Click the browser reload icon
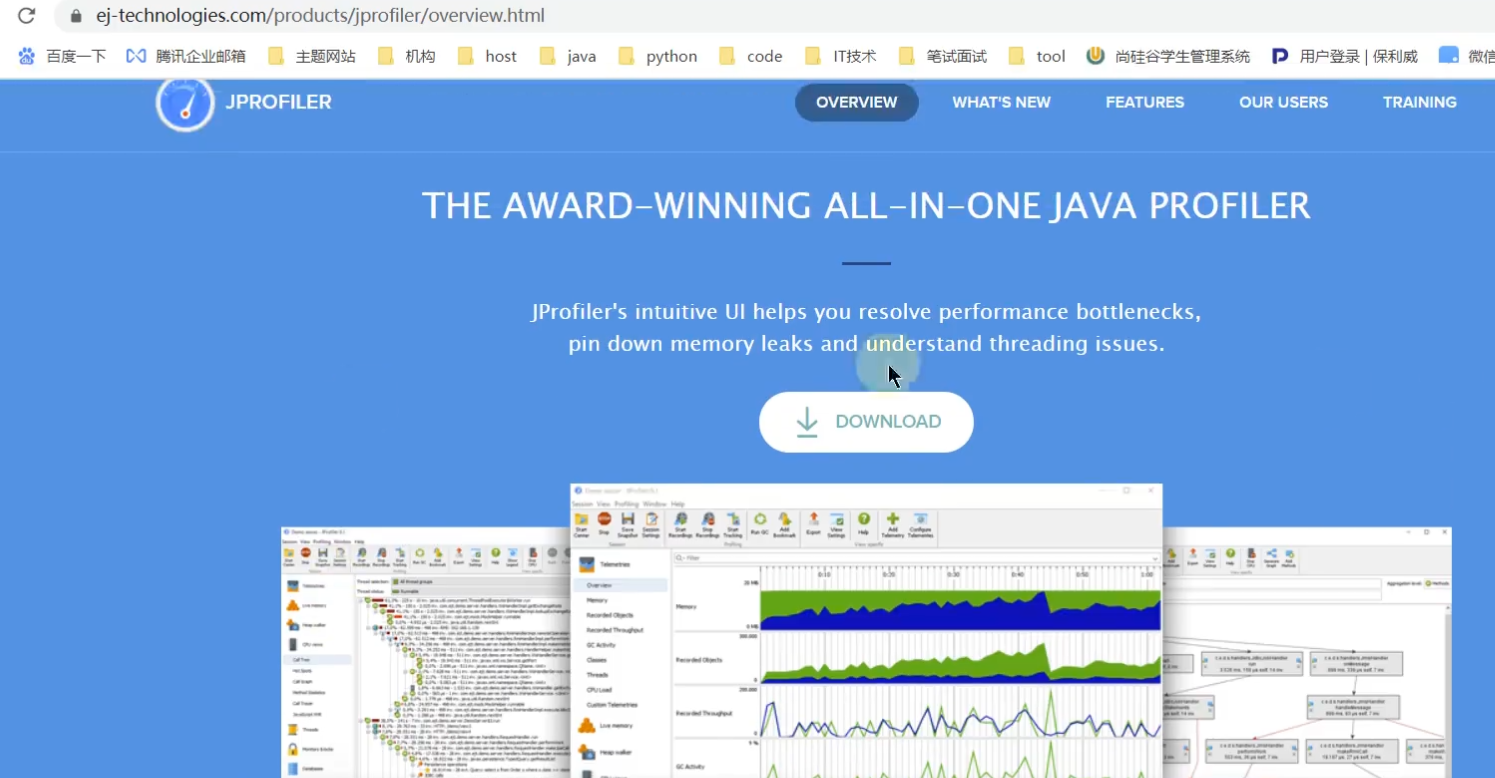 (27, 16)
